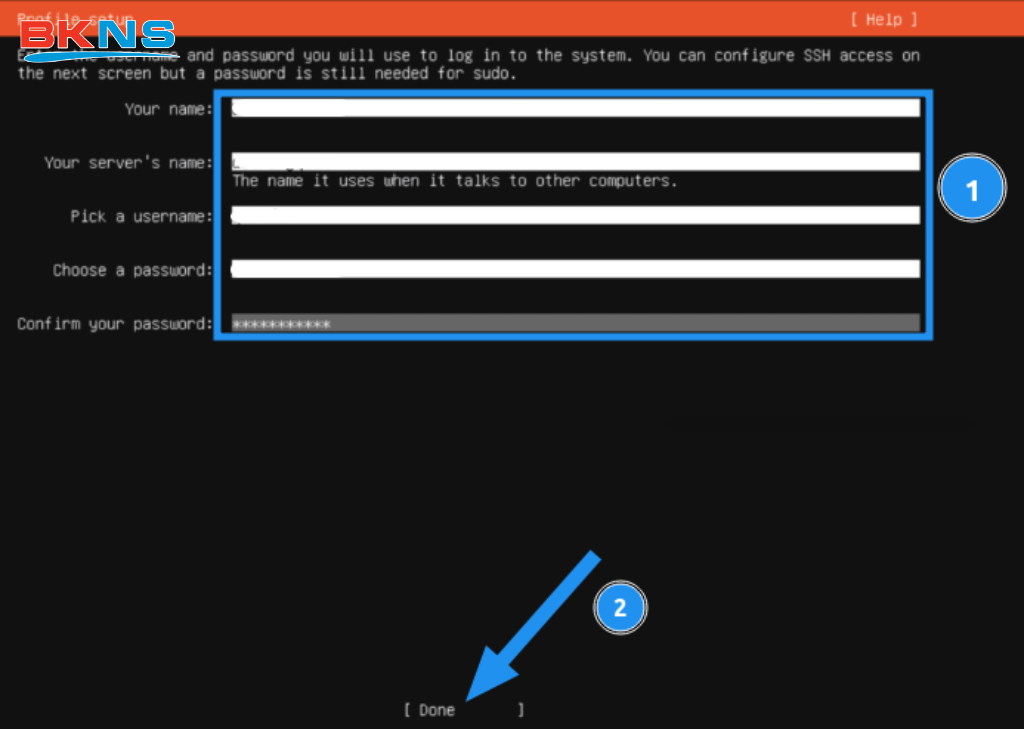Click into the Choose a password field
1024x729 pixels.
575,268
